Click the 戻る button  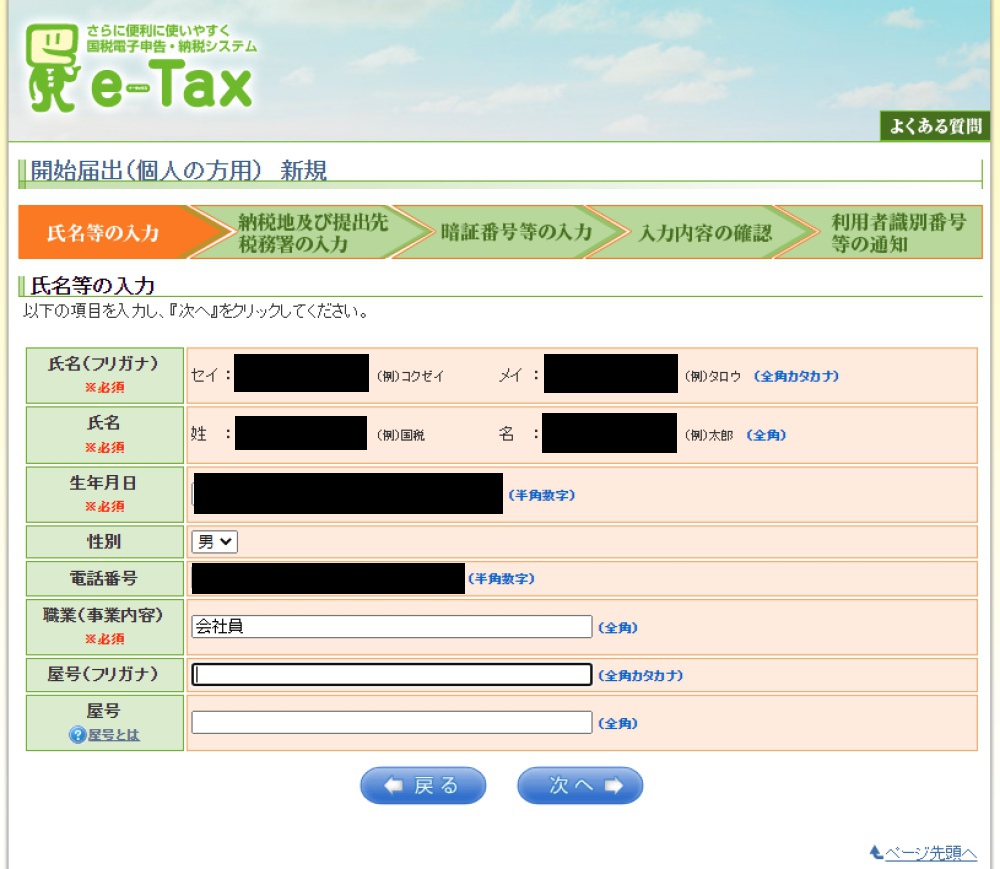click(x=423, y=785)
